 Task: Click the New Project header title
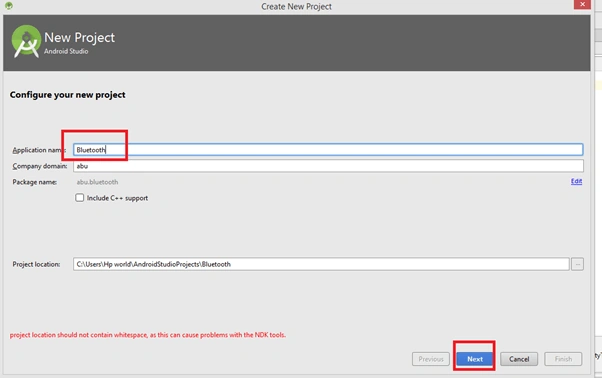pos(79,37)
